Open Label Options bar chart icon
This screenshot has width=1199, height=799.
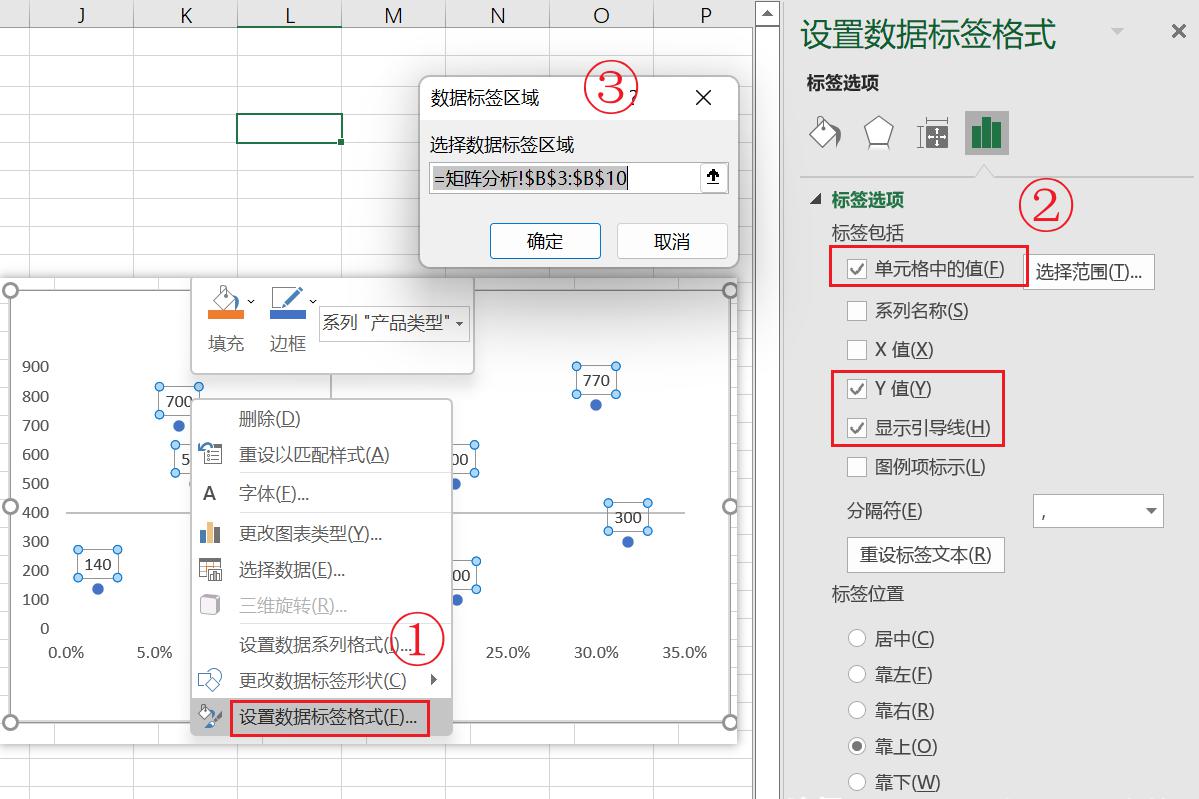[986, 133]
